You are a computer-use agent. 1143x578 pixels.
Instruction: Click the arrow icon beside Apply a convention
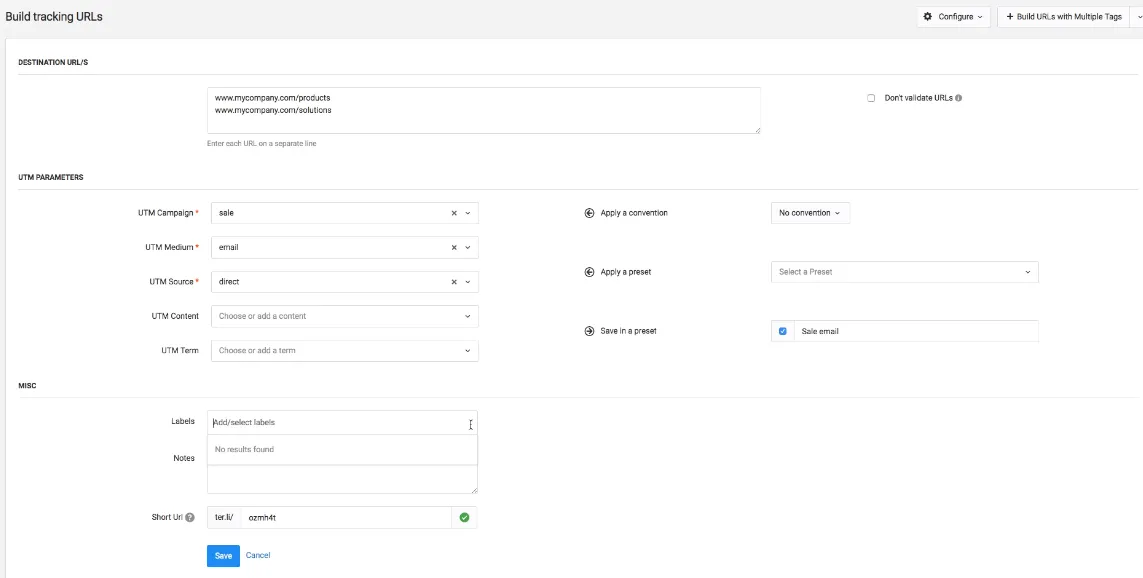[x=589, y=212]
